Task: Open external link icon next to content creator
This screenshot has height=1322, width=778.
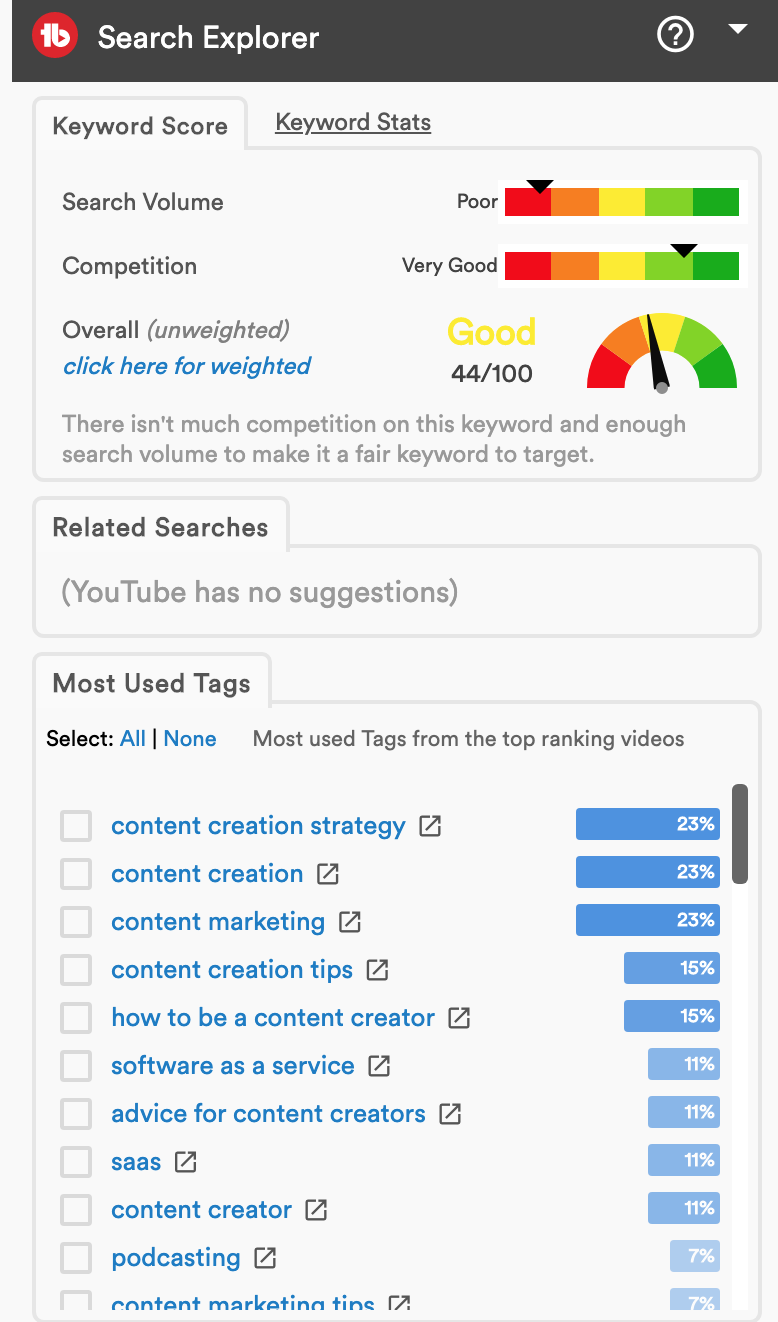Action: click(316, 1210)
